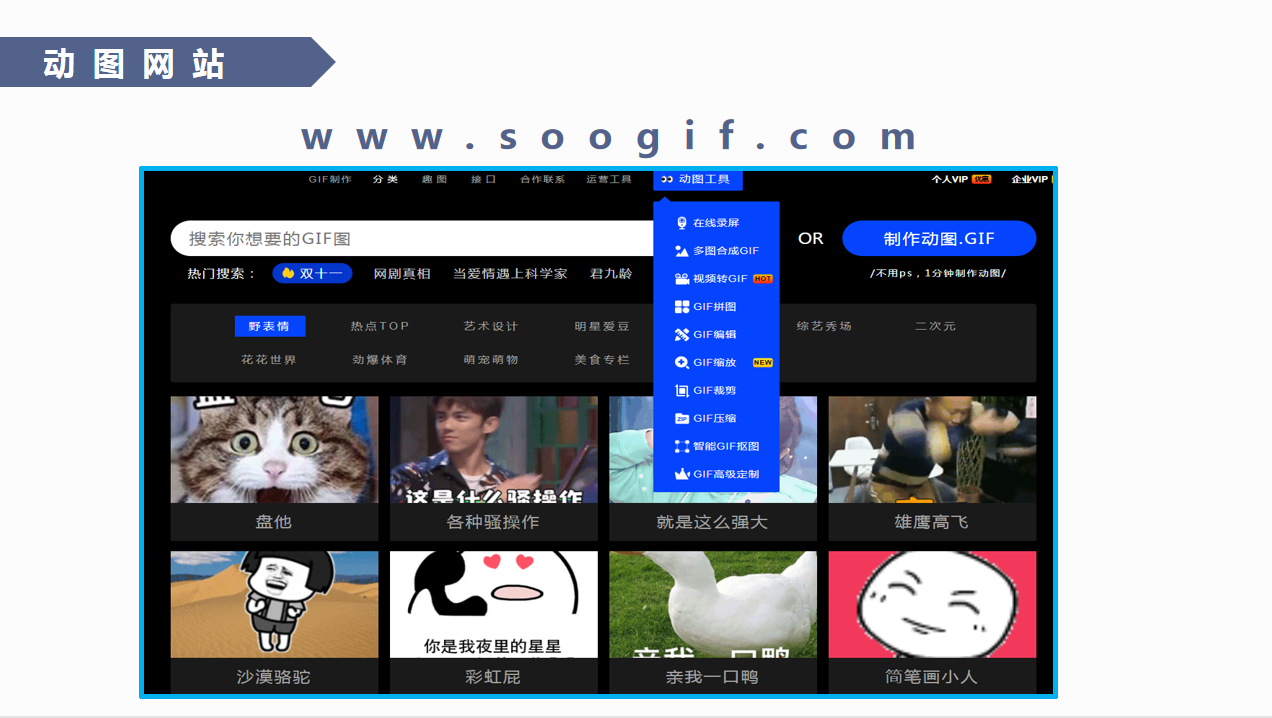Open the GIF压缩 compression tool
The width and height of the screenshot is (1272, 718).
[x=710, y=418]
